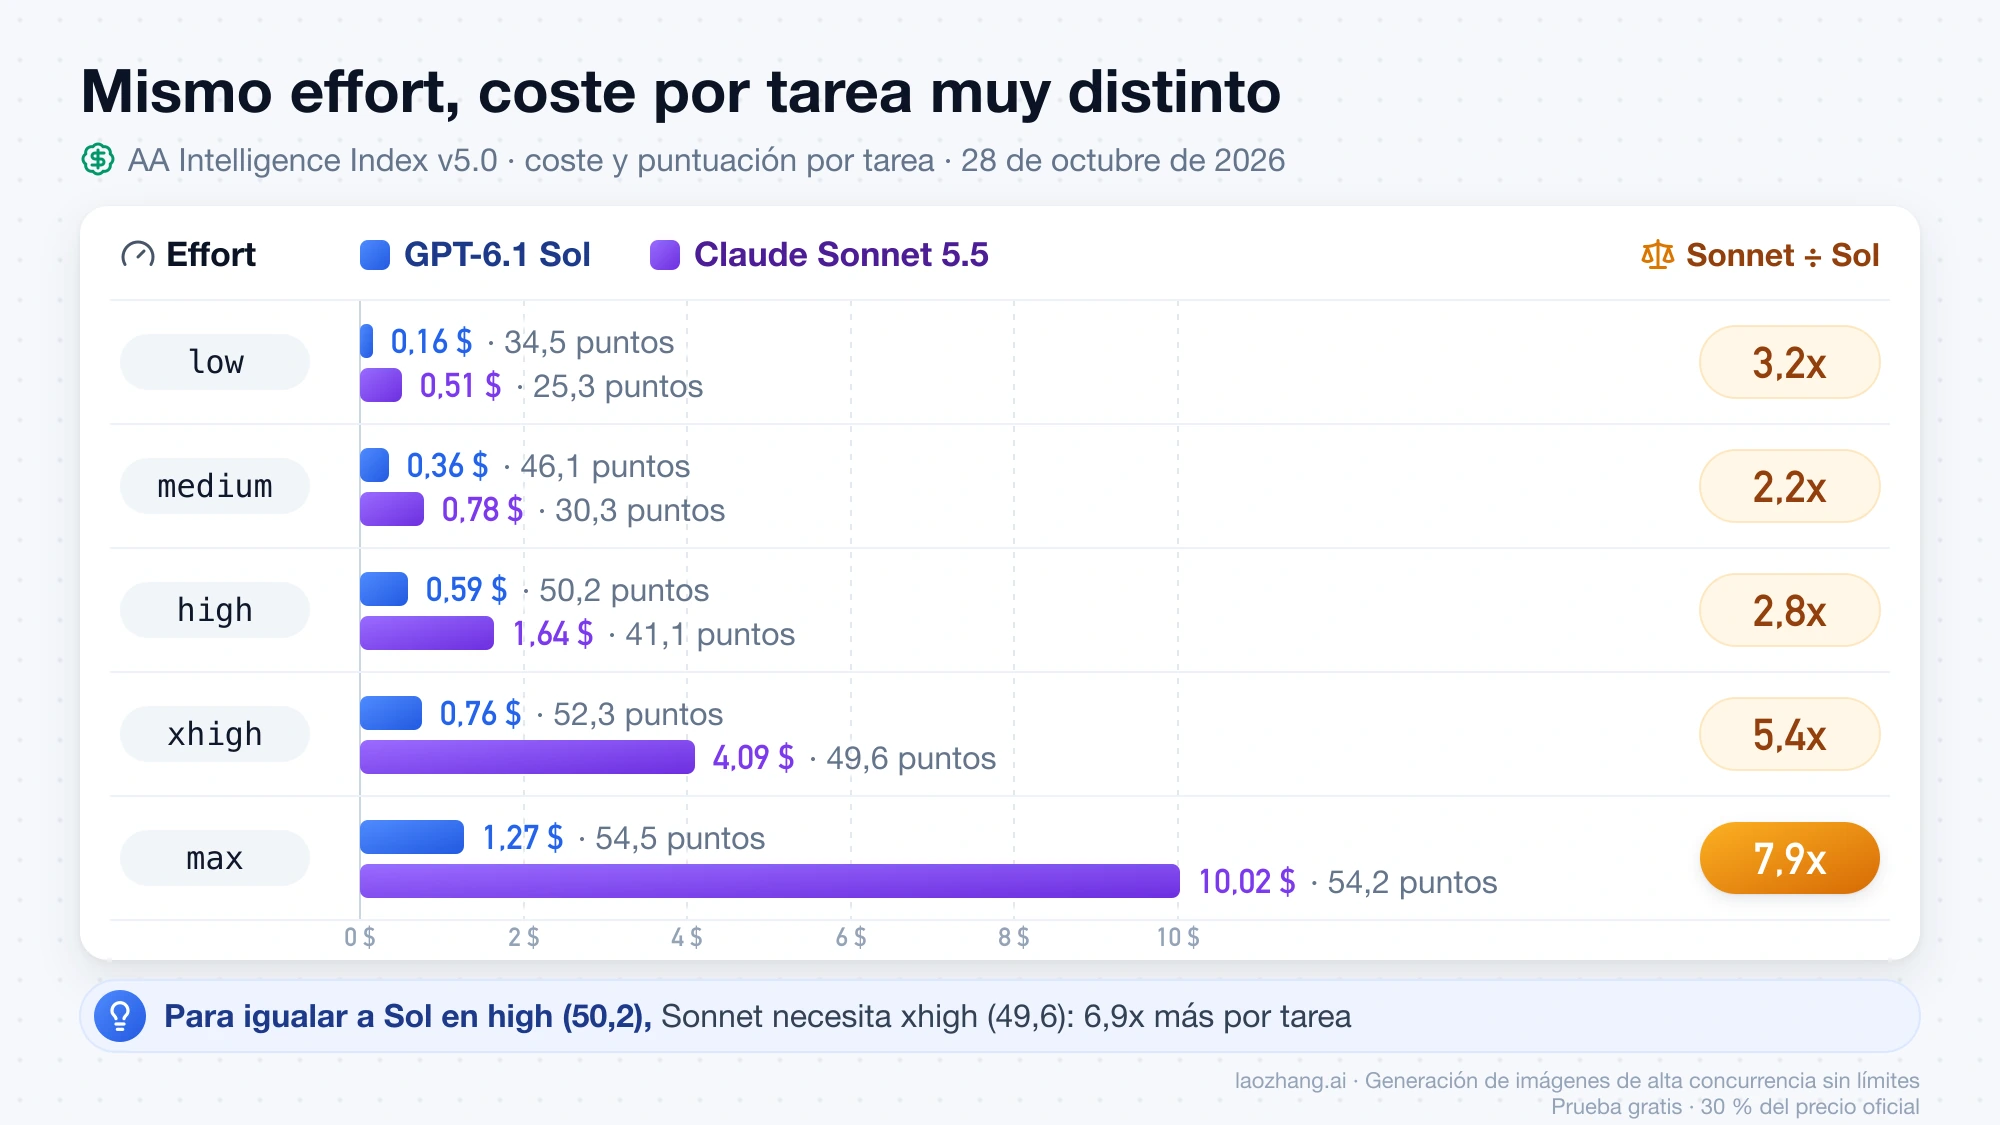
Task: Click the '0,16 $' cost label
Action: [431, 342]
